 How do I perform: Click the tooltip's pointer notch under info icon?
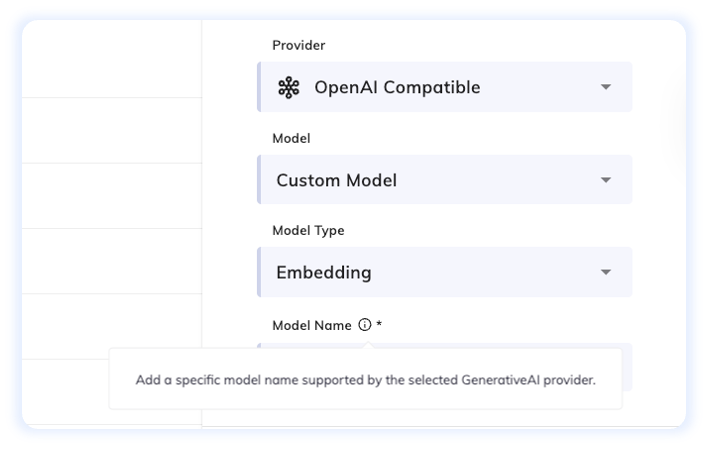tap(368, 345)
